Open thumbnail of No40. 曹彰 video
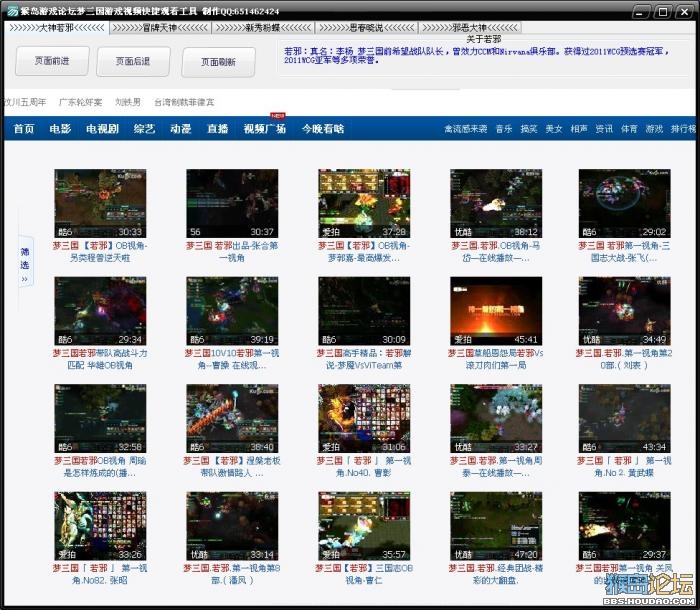This screenshot has height=610, width=700. (364, 418)
